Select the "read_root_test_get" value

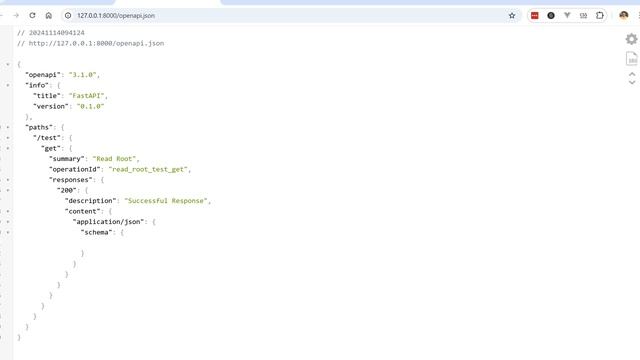[x=148, y=169]
